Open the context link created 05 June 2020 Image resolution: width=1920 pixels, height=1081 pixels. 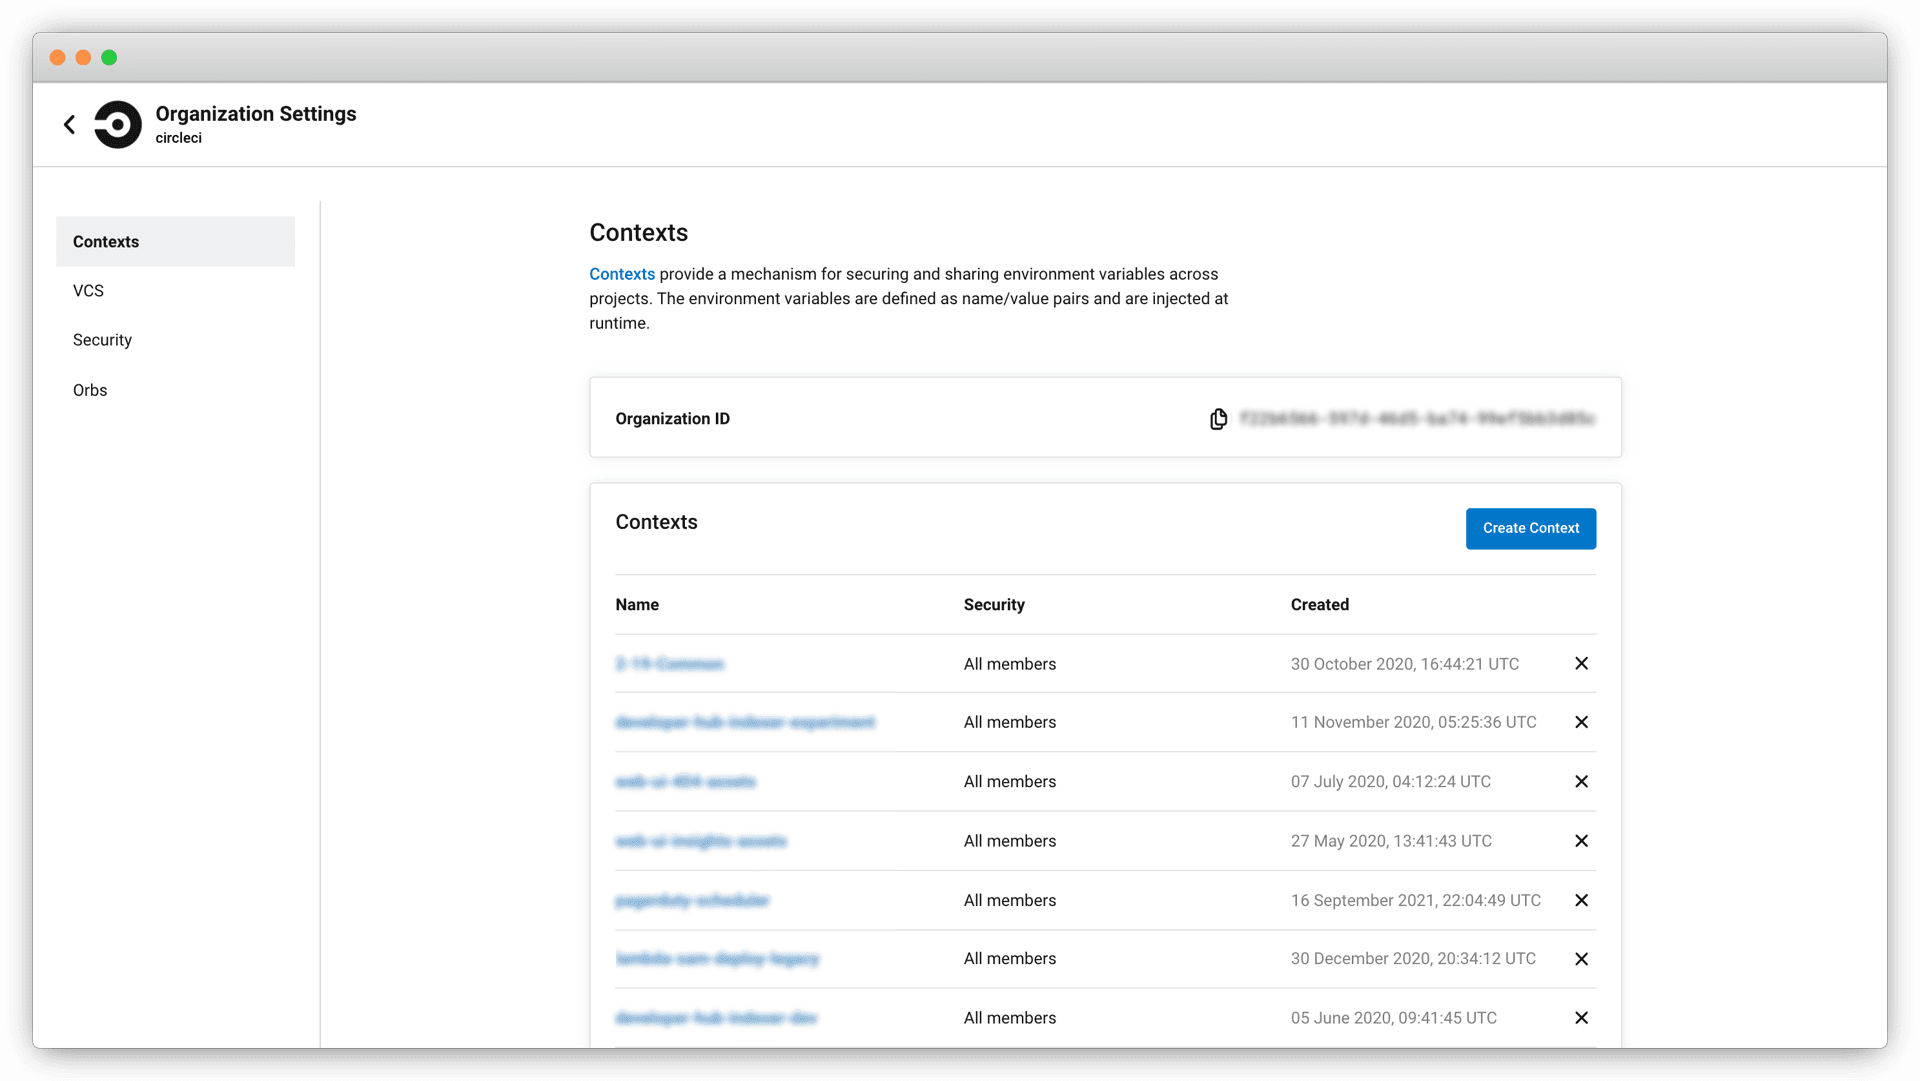pos(716,1018)
